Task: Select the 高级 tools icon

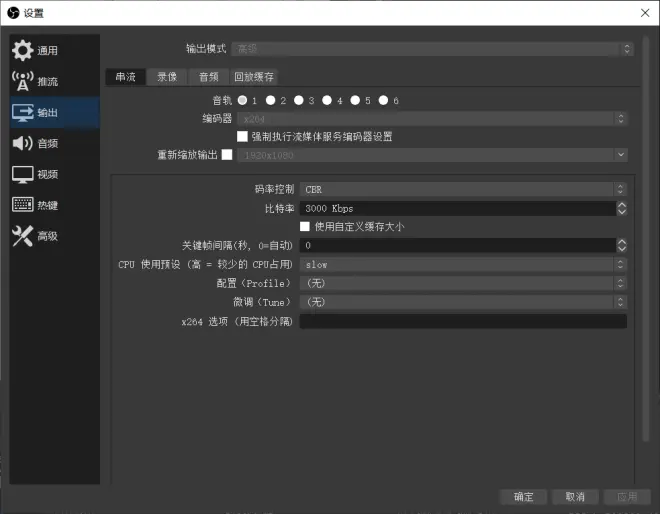Action: [22, 236]
